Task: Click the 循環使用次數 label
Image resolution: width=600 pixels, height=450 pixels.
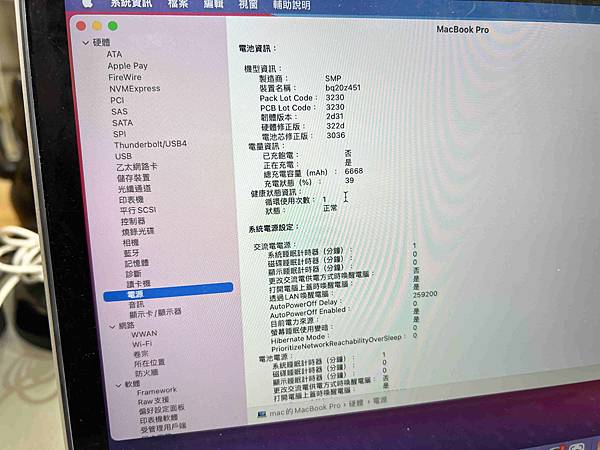Action: click(x=288, y=201)
